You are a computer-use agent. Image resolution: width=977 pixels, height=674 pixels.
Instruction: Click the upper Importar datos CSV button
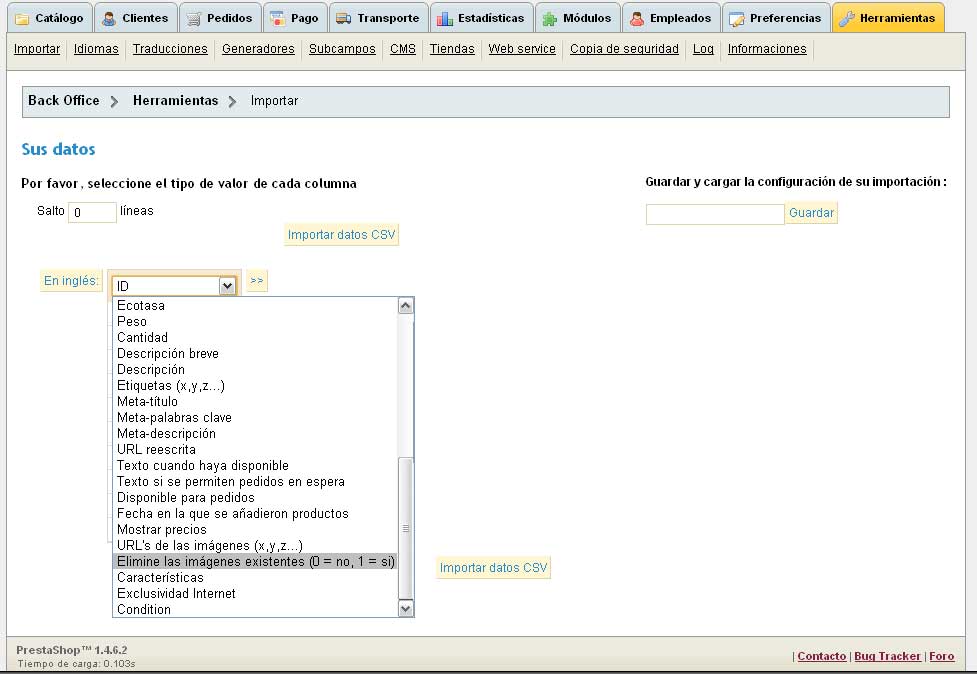(341, 235)
